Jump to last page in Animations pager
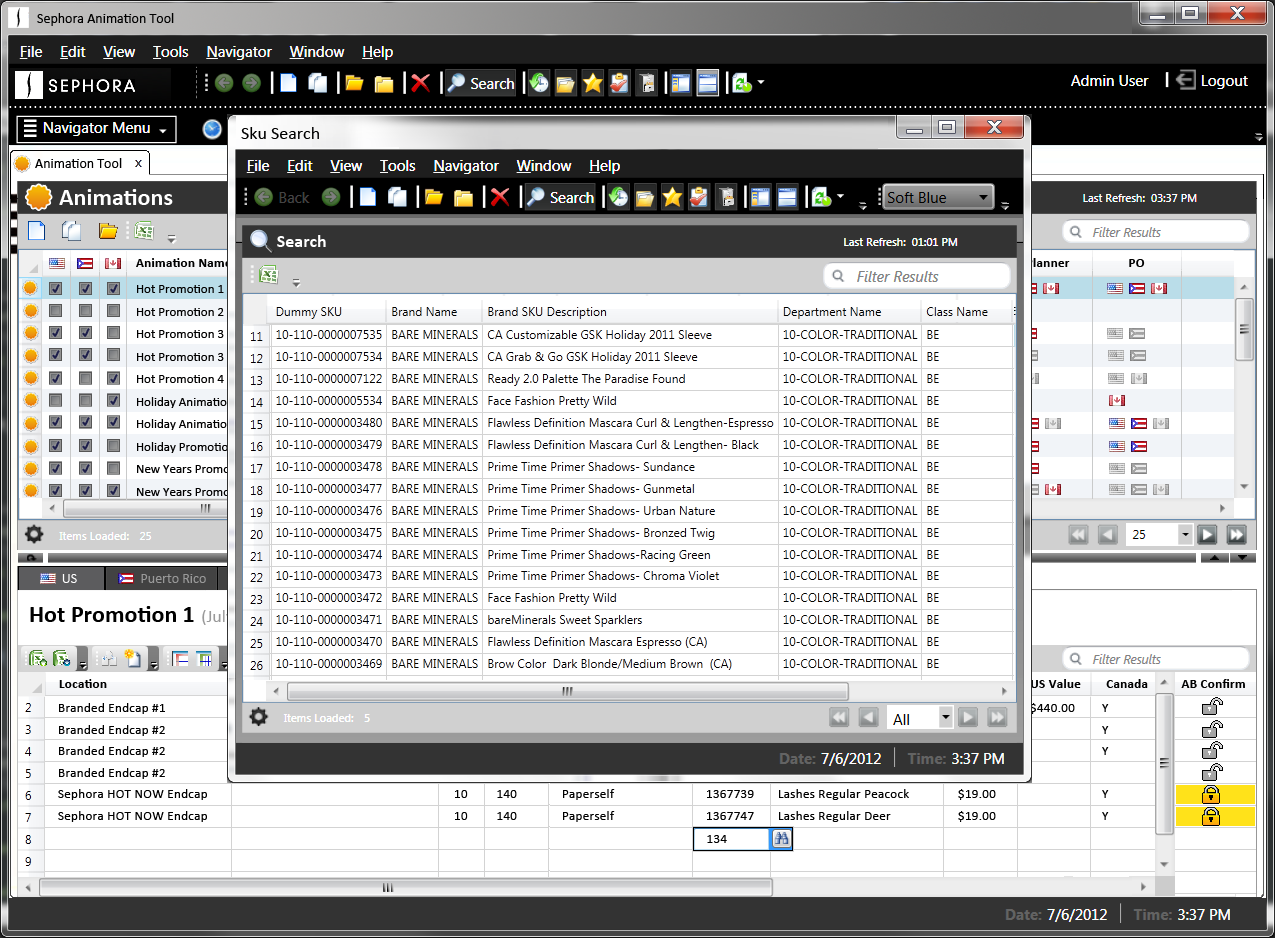Screen dimensions: 1275x938 tap(1237, 535)
